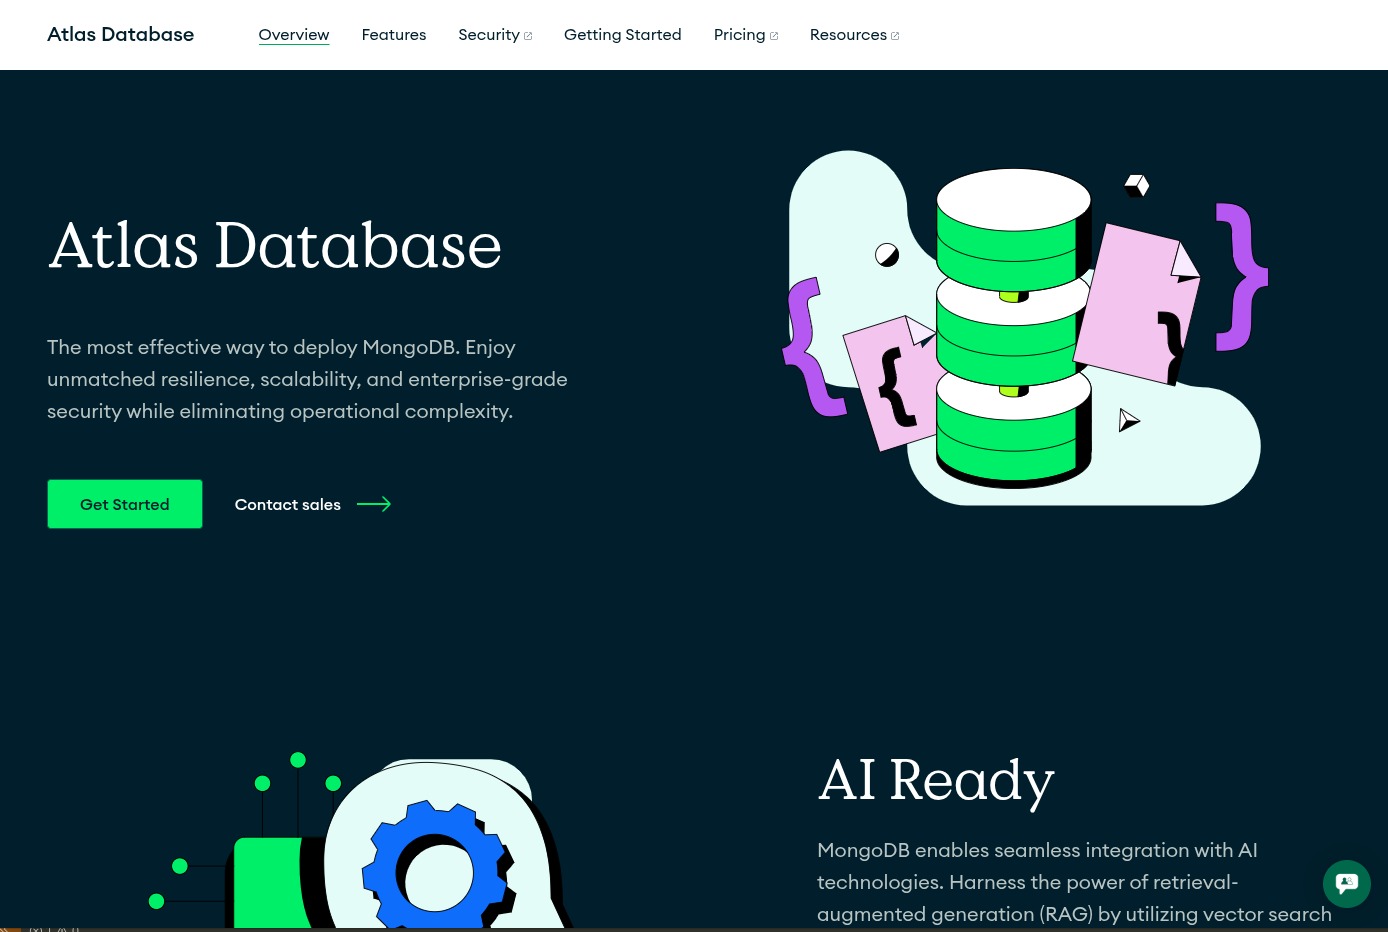Open the Security link in navigation
The height and width of the screenshot is (932, 1388).
tap(489, 35)
